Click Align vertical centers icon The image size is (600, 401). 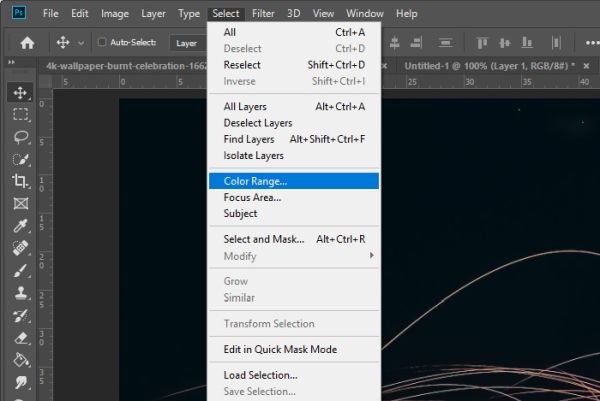(x=394, y=43)
